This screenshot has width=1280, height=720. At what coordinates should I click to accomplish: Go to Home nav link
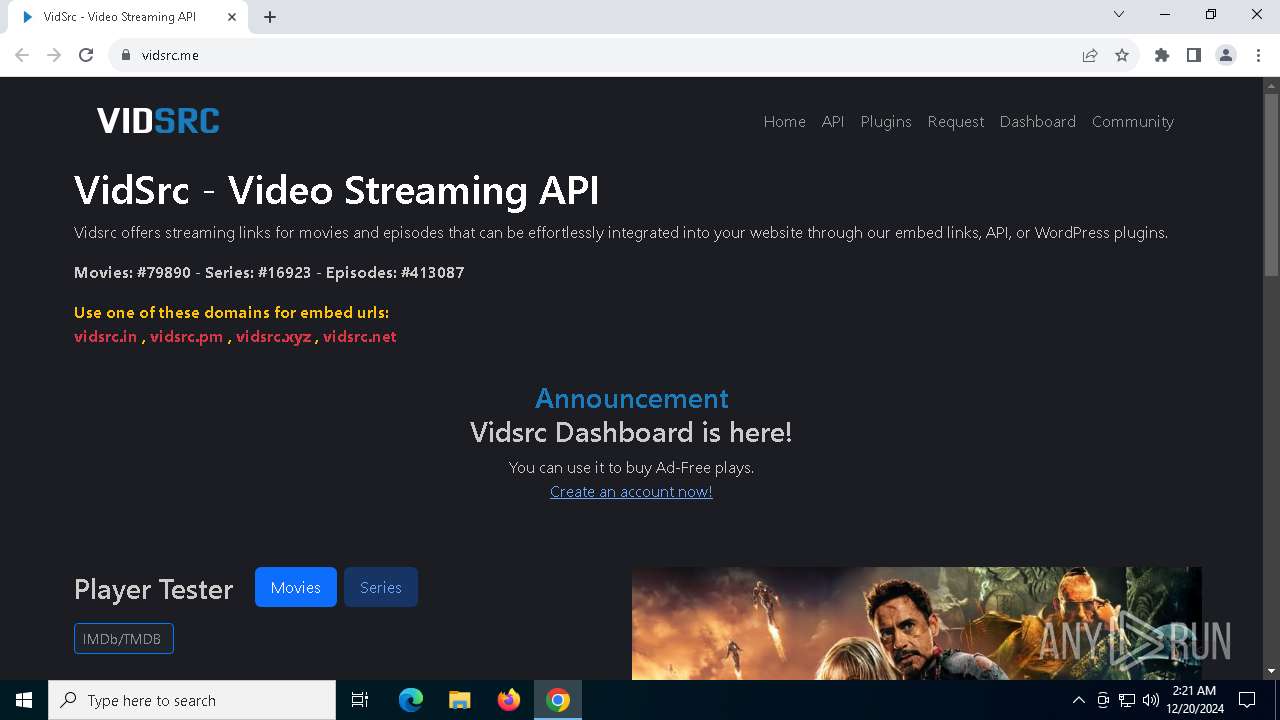tap(784, 121)
